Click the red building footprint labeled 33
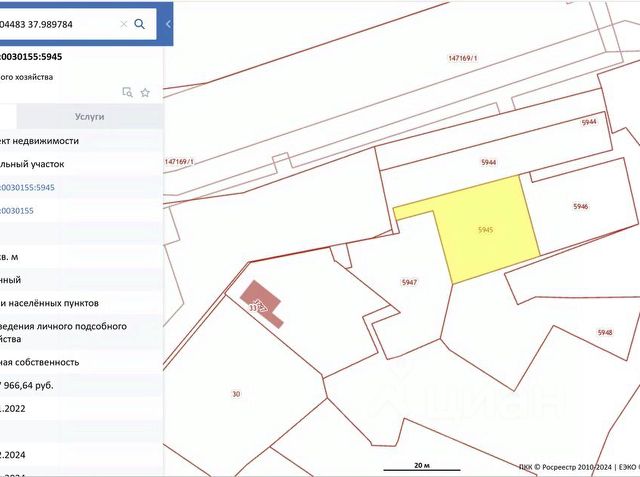The image size is (640, 477). (261, 303)
